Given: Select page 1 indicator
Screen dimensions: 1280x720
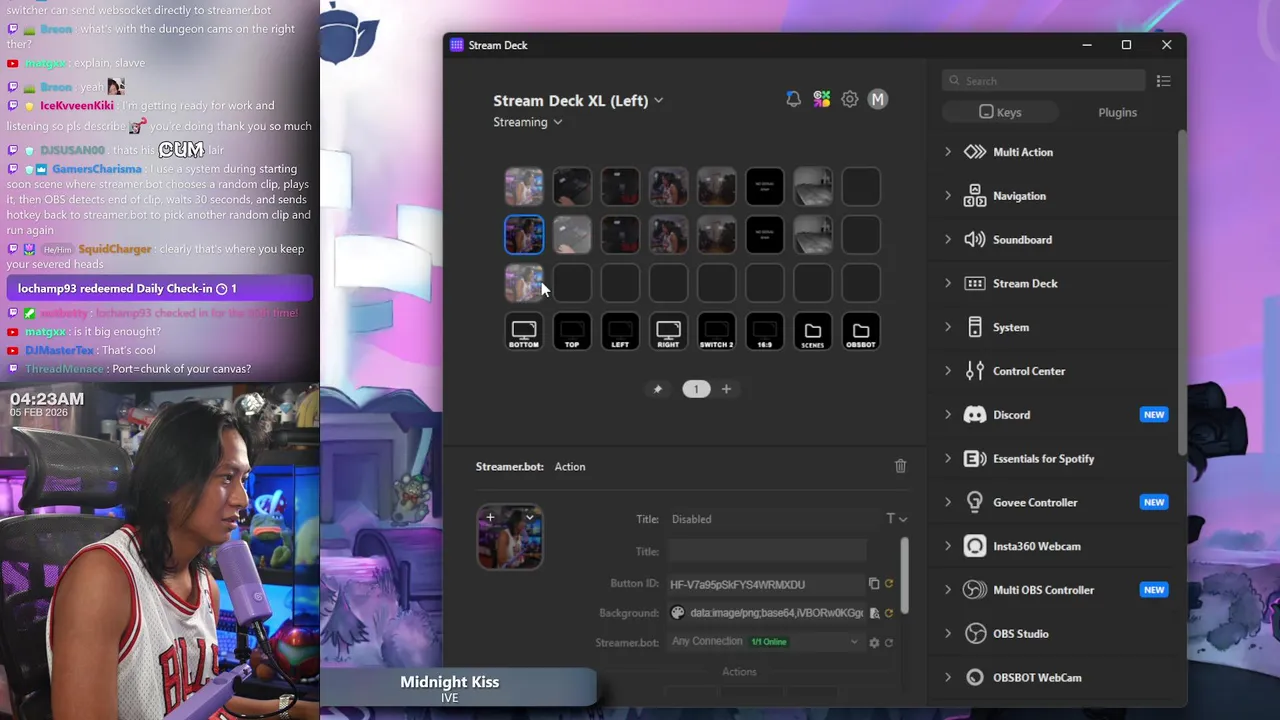Looking at the screenshot, I should (x=696, y=389).
